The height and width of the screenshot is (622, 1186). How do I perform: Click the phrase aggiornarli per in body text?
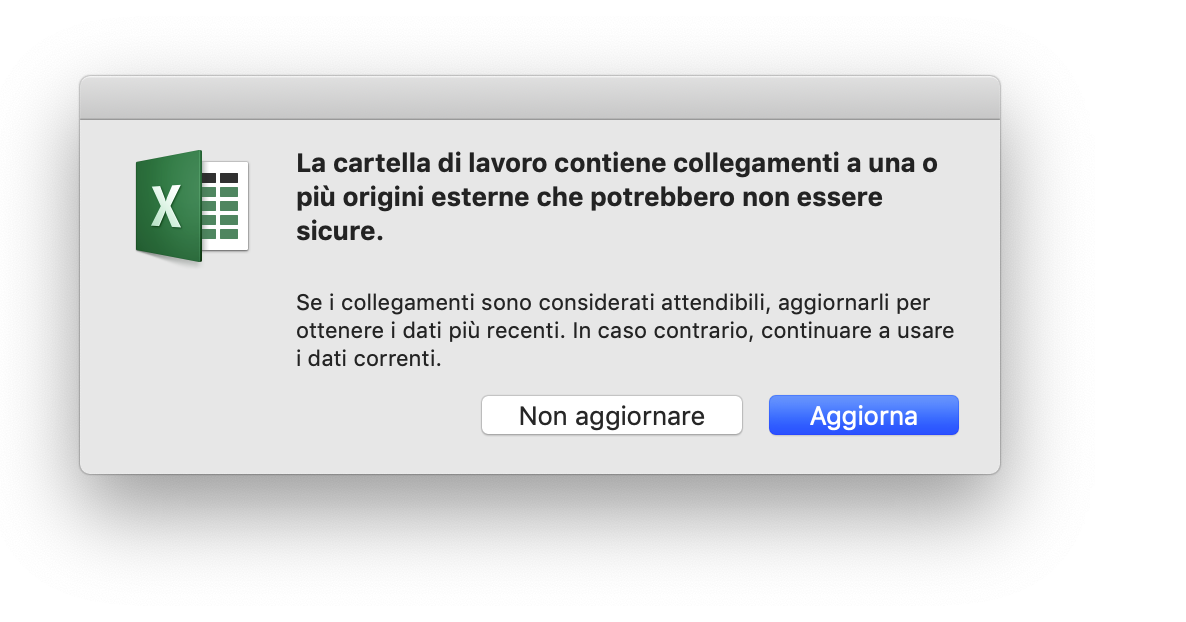tap(854, 303)
